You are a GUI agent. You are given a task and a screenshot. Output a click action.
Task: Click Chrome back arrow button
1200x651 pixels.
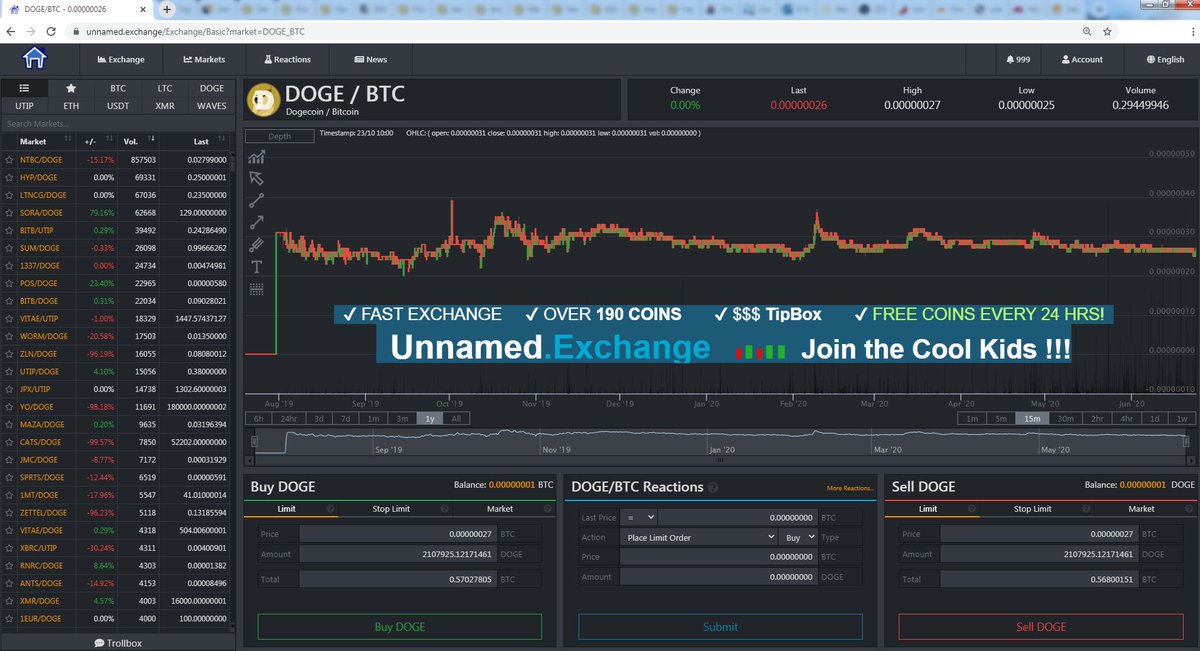pos(11,31)
